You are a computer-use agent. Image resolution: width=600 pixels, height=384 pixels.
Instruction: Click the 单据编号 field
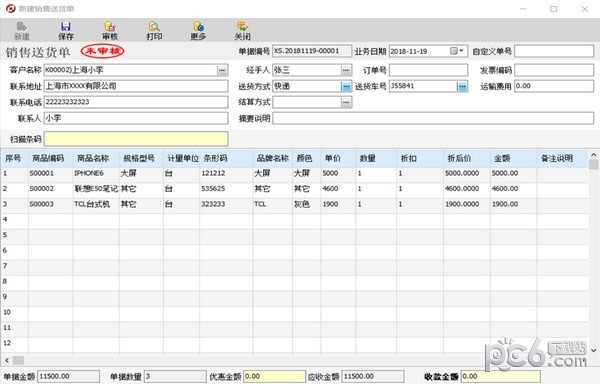click(312, 51)
